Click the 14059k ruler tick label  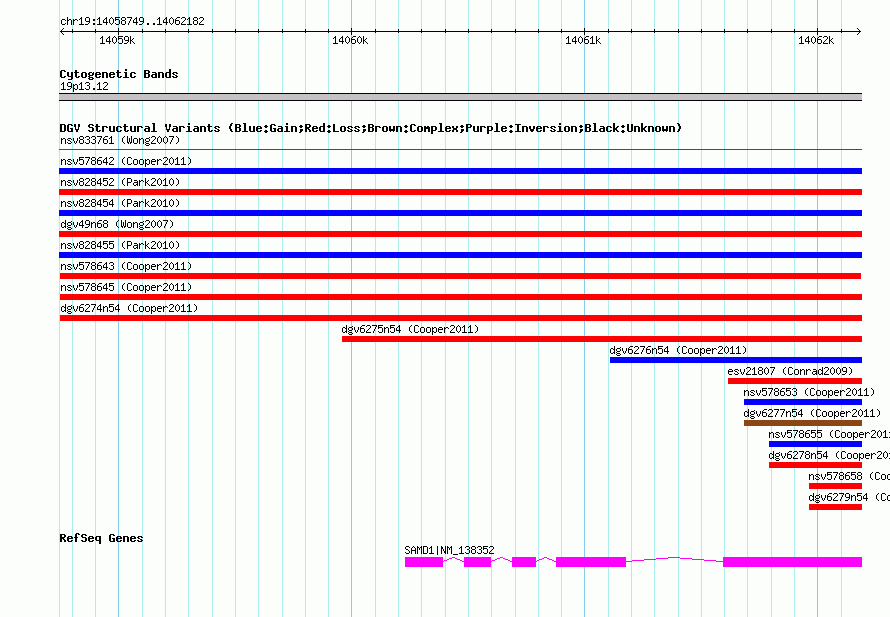pyautogui.click(x=117, y=40)
